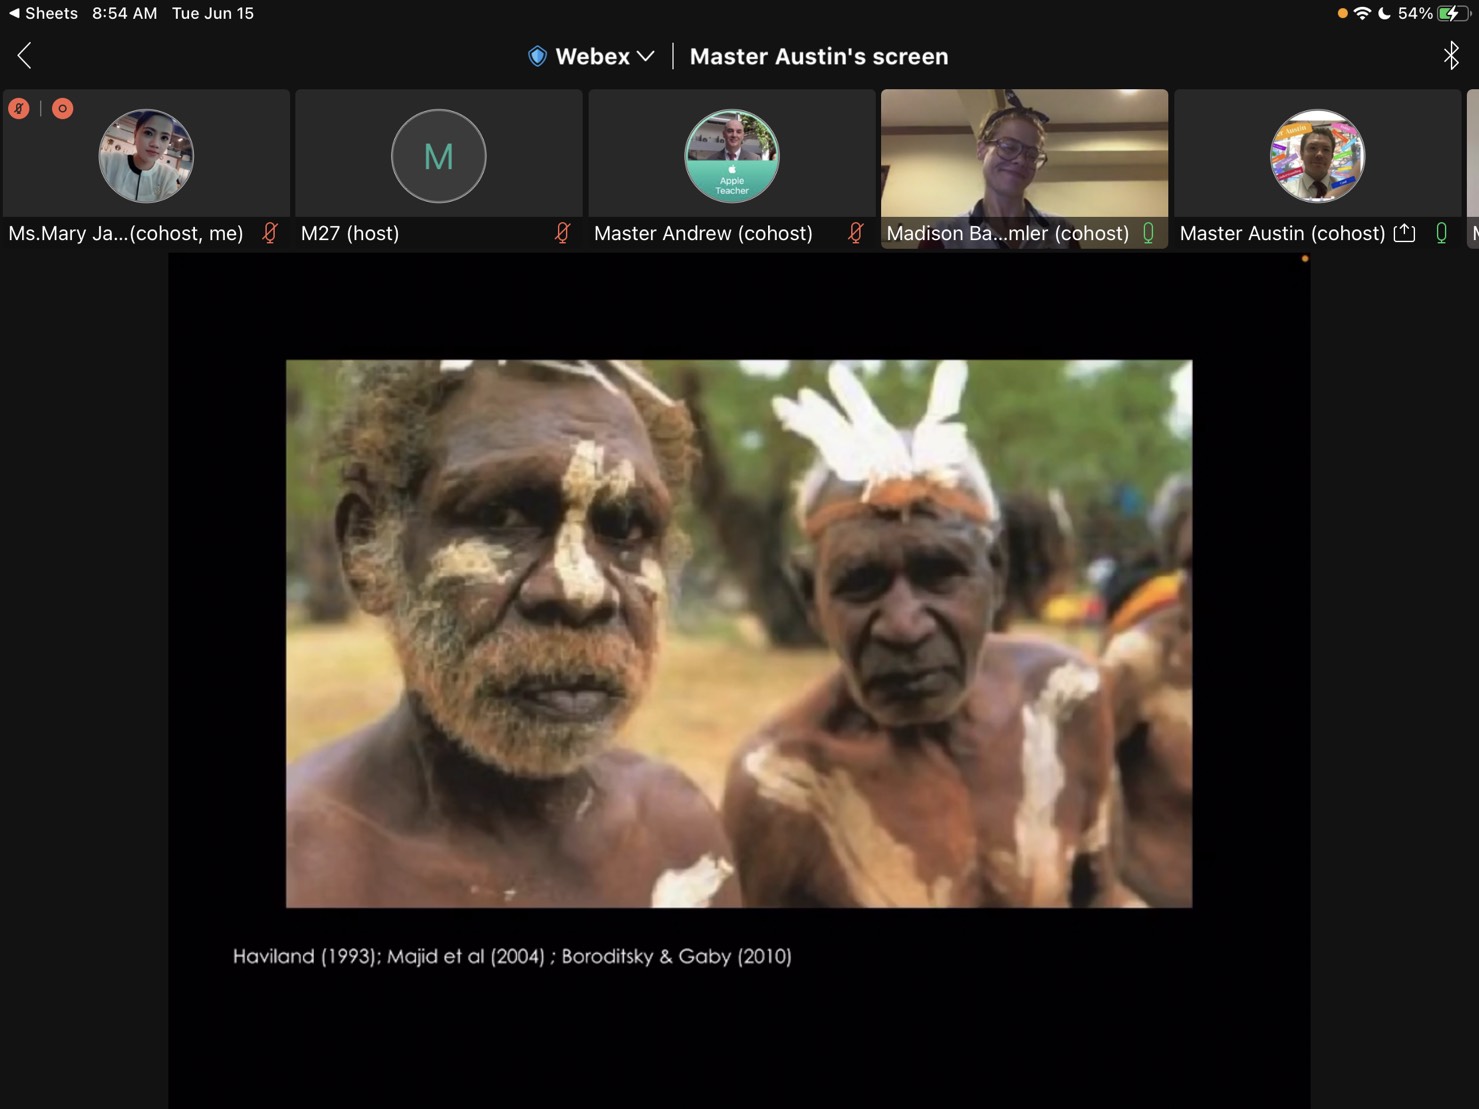Select the M27 host avatar
1479x1109 pixels.
click(439, 156)
